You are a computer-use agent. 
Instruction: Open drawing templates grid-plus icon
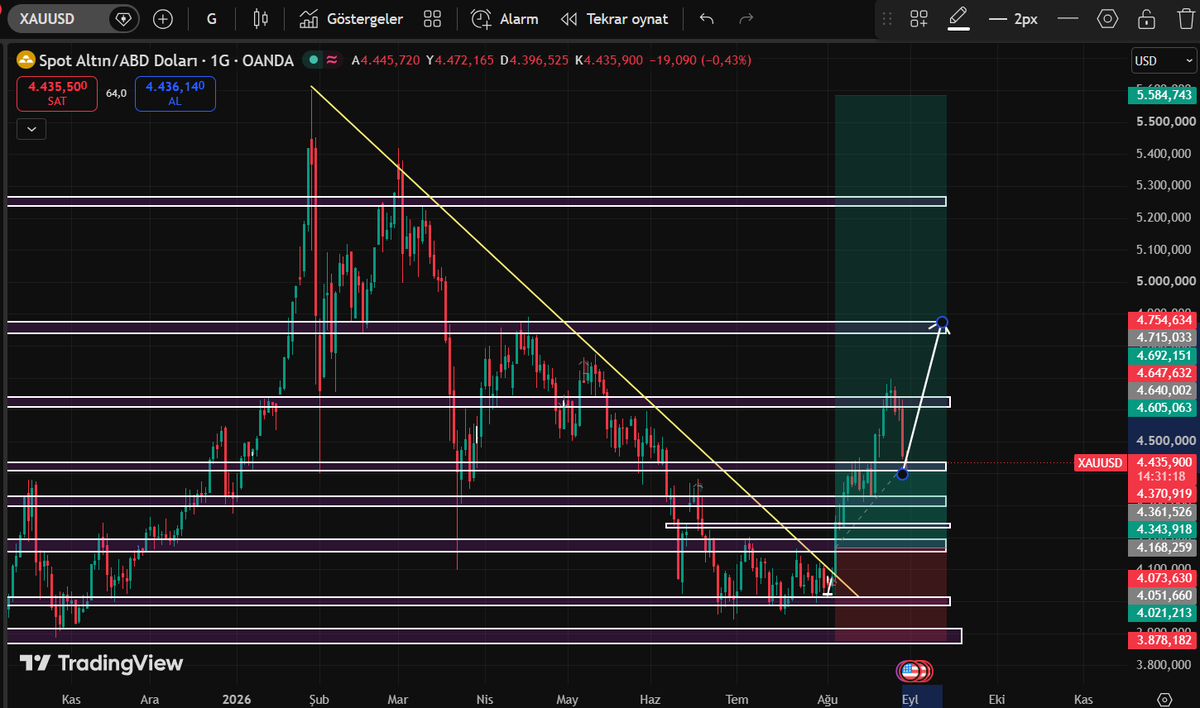coord(919,19)
